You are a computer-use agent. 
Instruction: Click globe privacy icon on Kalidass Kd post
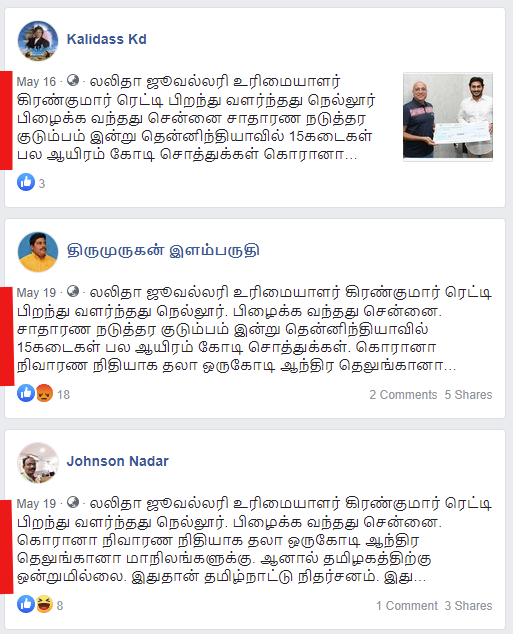point(73,80)
